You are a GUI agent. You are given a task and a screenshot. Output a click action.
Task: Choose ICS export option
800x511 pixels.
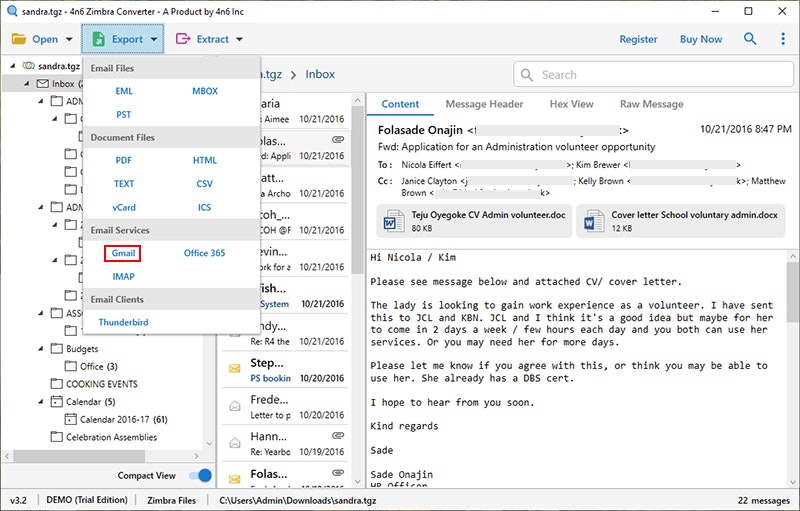(204, 207)
